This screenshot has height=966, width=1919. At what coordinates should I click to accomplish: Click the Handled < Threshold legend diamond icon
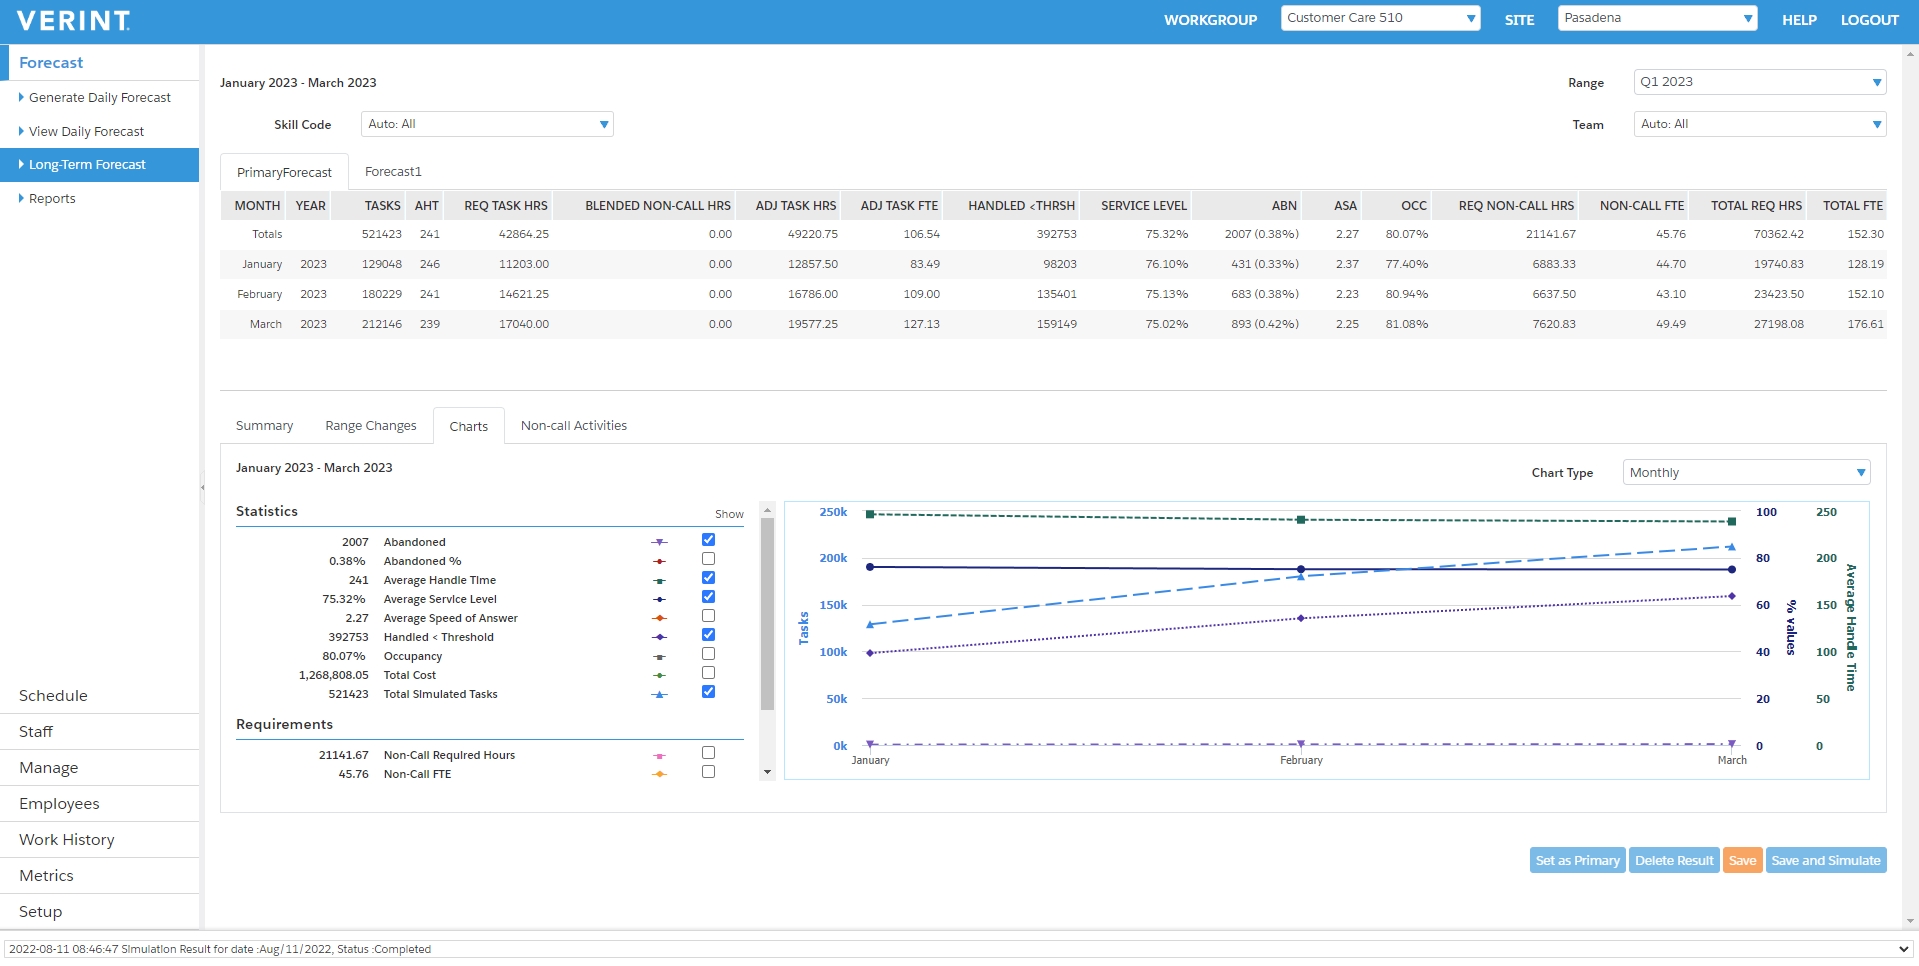click(659, 637)
